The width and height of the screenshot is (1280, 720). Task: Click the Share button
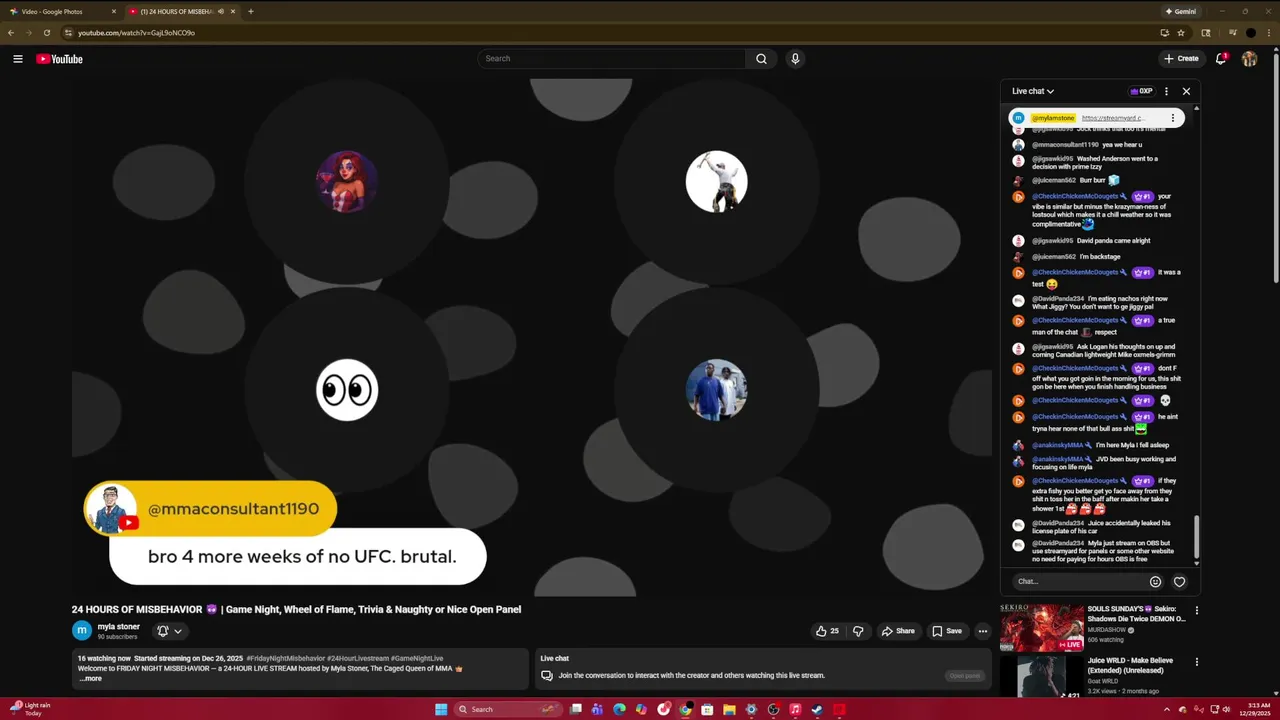click(897, 631)
